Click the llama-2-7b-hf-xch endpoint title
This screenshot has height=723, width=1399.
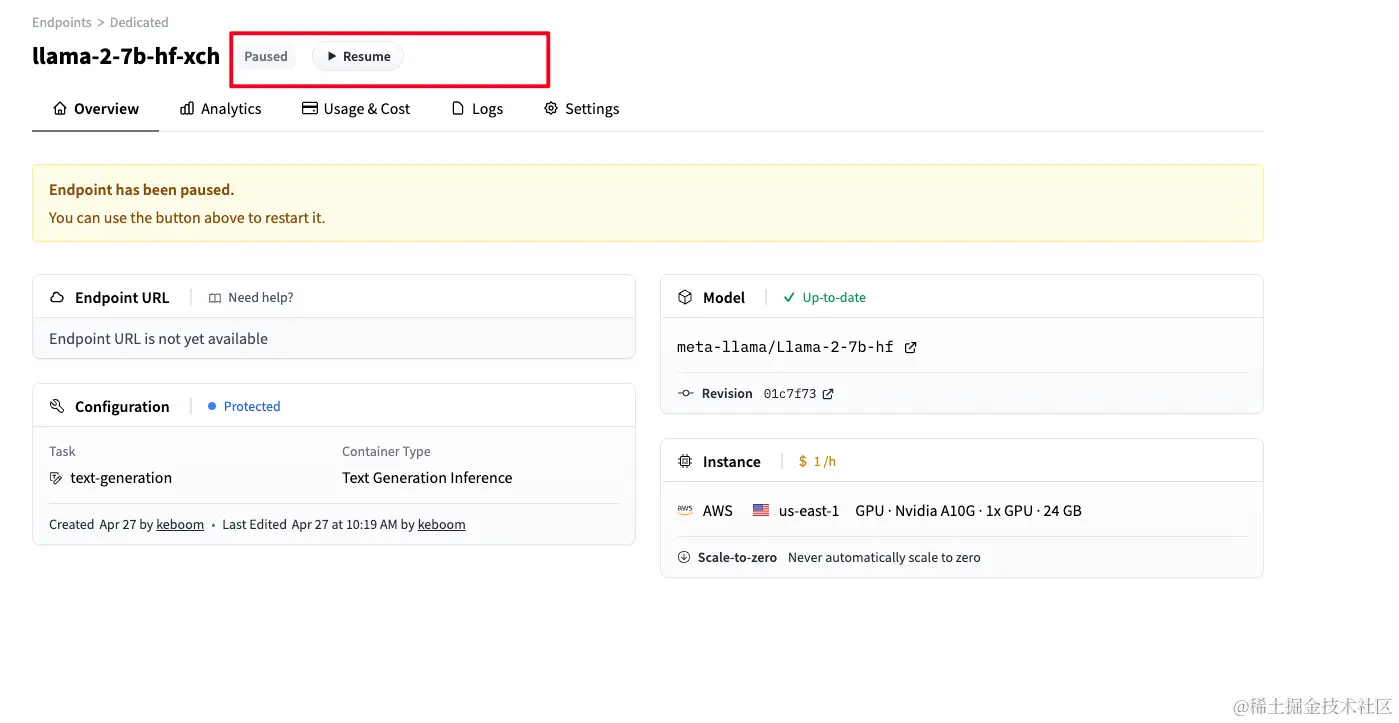coord(126,56)
